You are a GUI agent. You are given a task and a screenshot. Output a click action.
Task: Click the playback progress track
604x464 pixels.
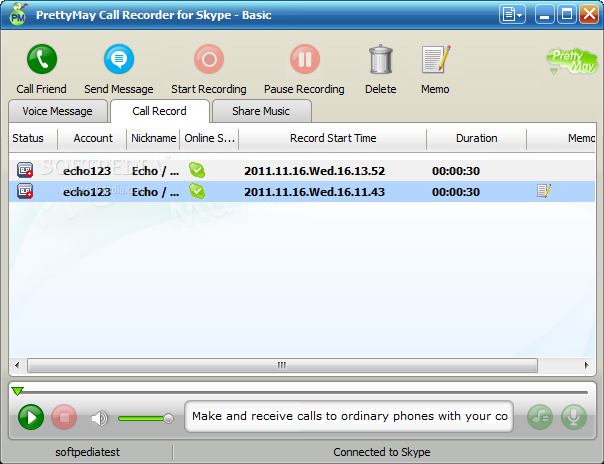(302, 392)
